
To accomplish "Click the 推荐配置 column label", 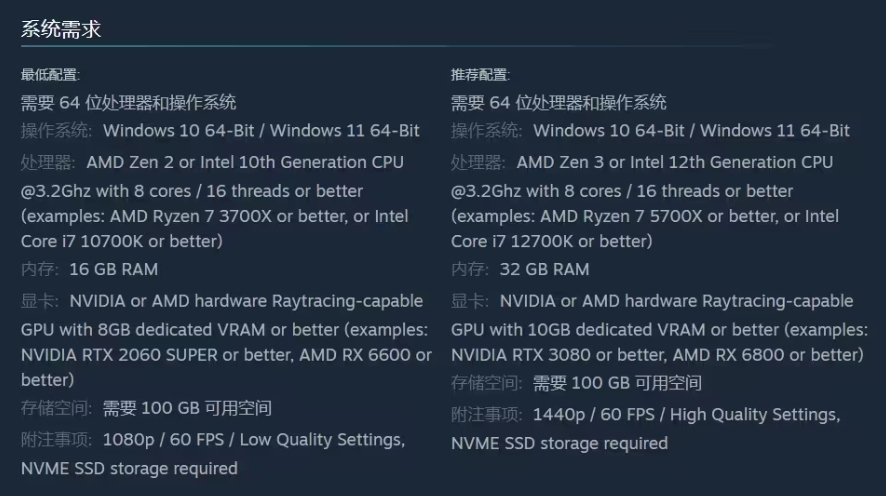I will [x=480, y=74].
